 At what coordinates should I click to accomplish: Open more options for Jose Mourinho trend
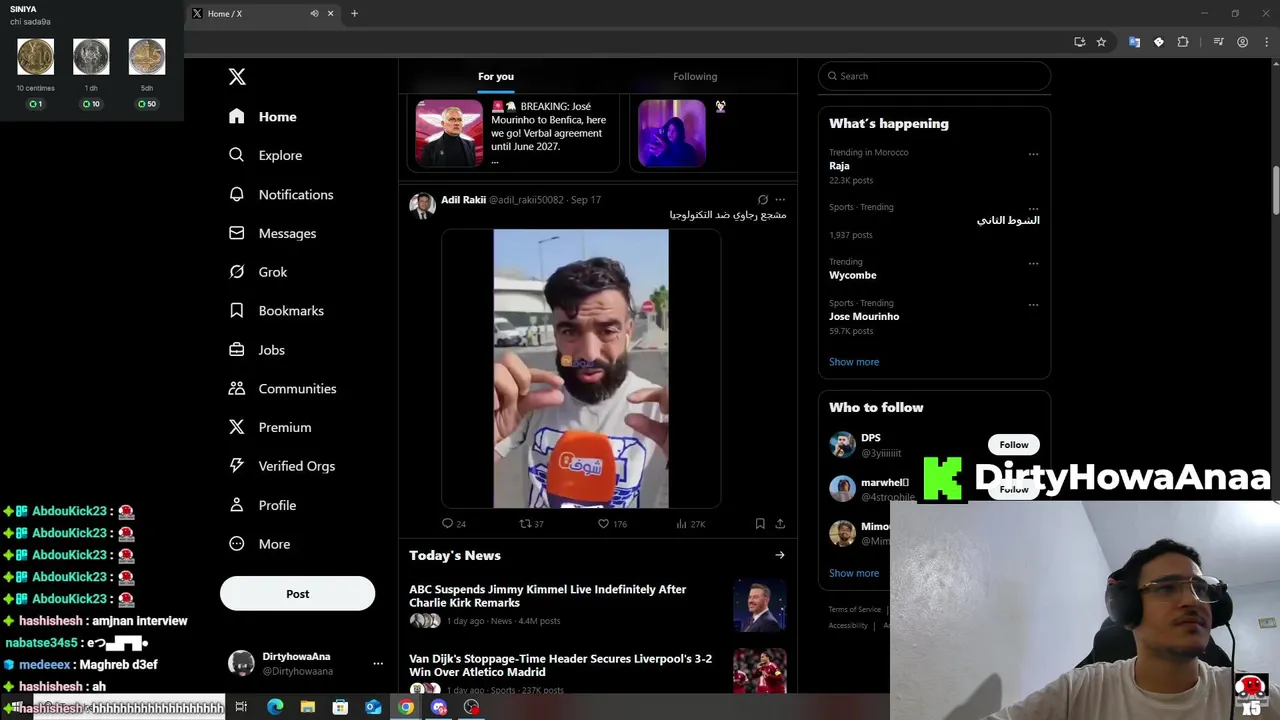click(x=1033, y=305)
